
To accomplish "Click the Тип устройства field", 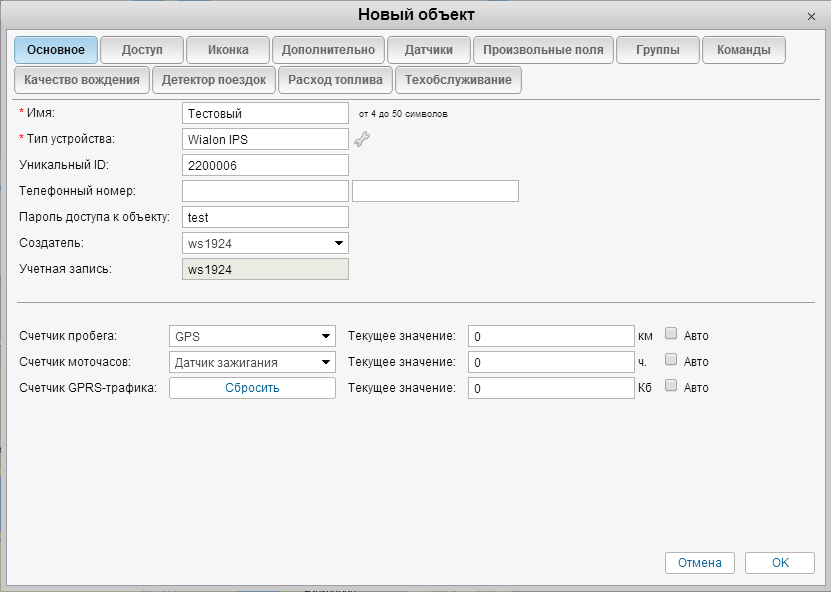I will coord(265,139).
